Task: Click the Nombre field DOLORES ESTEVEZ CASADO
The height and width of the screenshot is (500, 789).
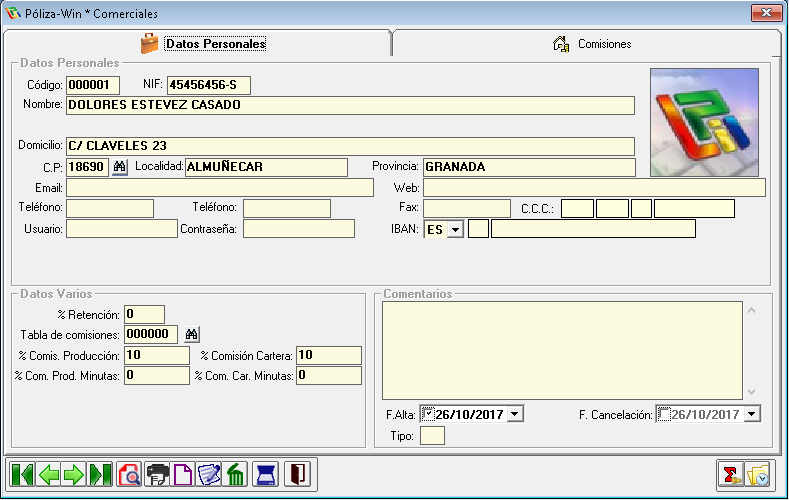Action: (x=350, y=105)
